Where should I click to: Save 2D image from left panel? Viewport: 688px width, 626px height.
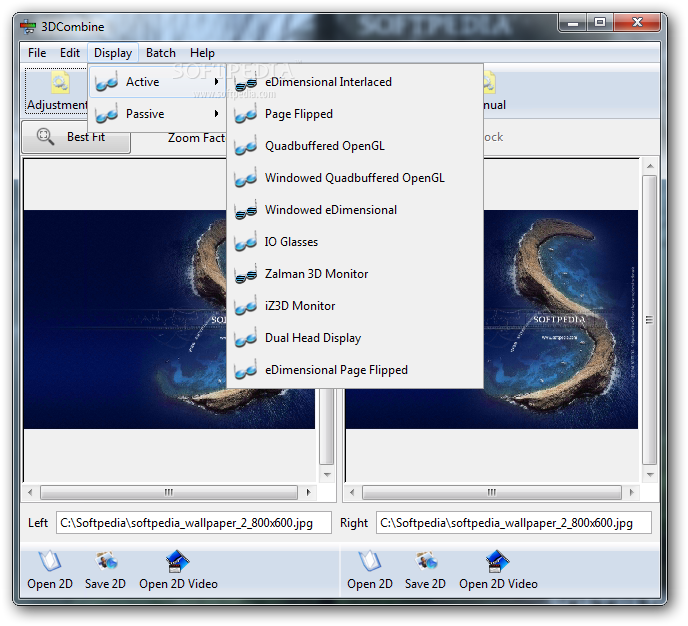pos(105,570)
